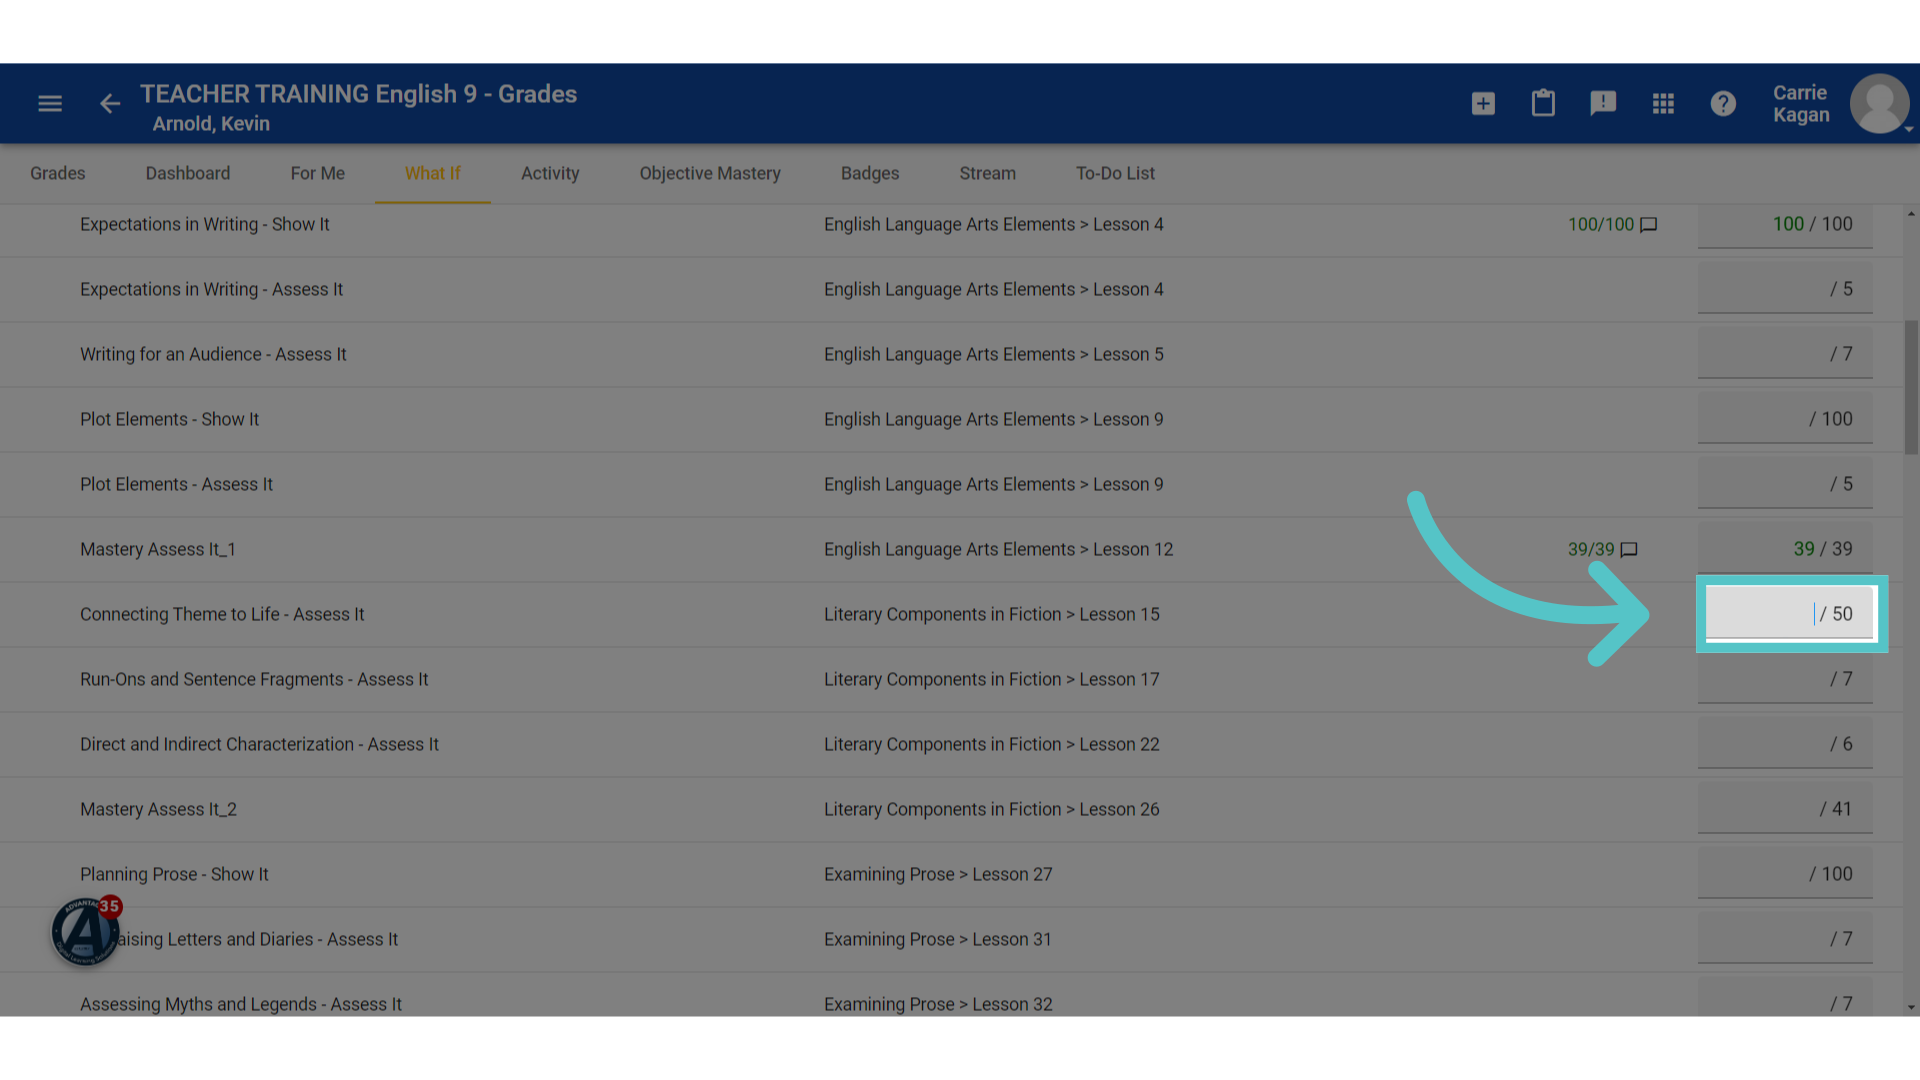Click the Advantage badge with 35 notifications
This screenshot has width=1920, height=1080.
click(x=86, y=931)
